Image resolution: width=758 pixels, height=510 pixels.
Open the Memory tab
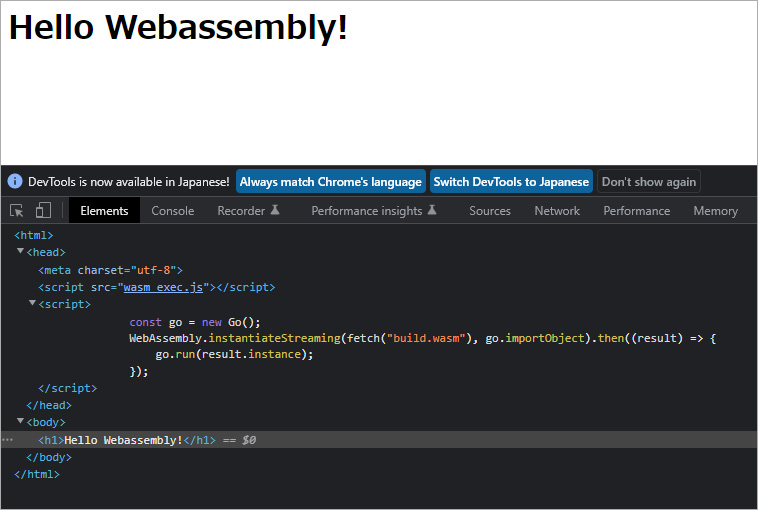715,211
